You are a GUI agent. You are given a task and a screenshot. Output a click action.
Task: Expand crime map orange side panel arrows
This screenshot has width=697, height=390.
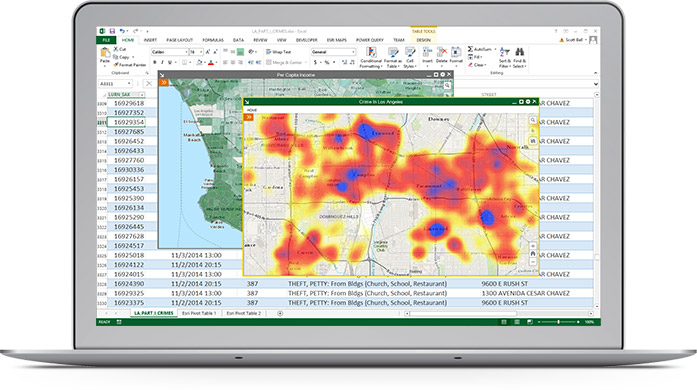pos(248,117)
